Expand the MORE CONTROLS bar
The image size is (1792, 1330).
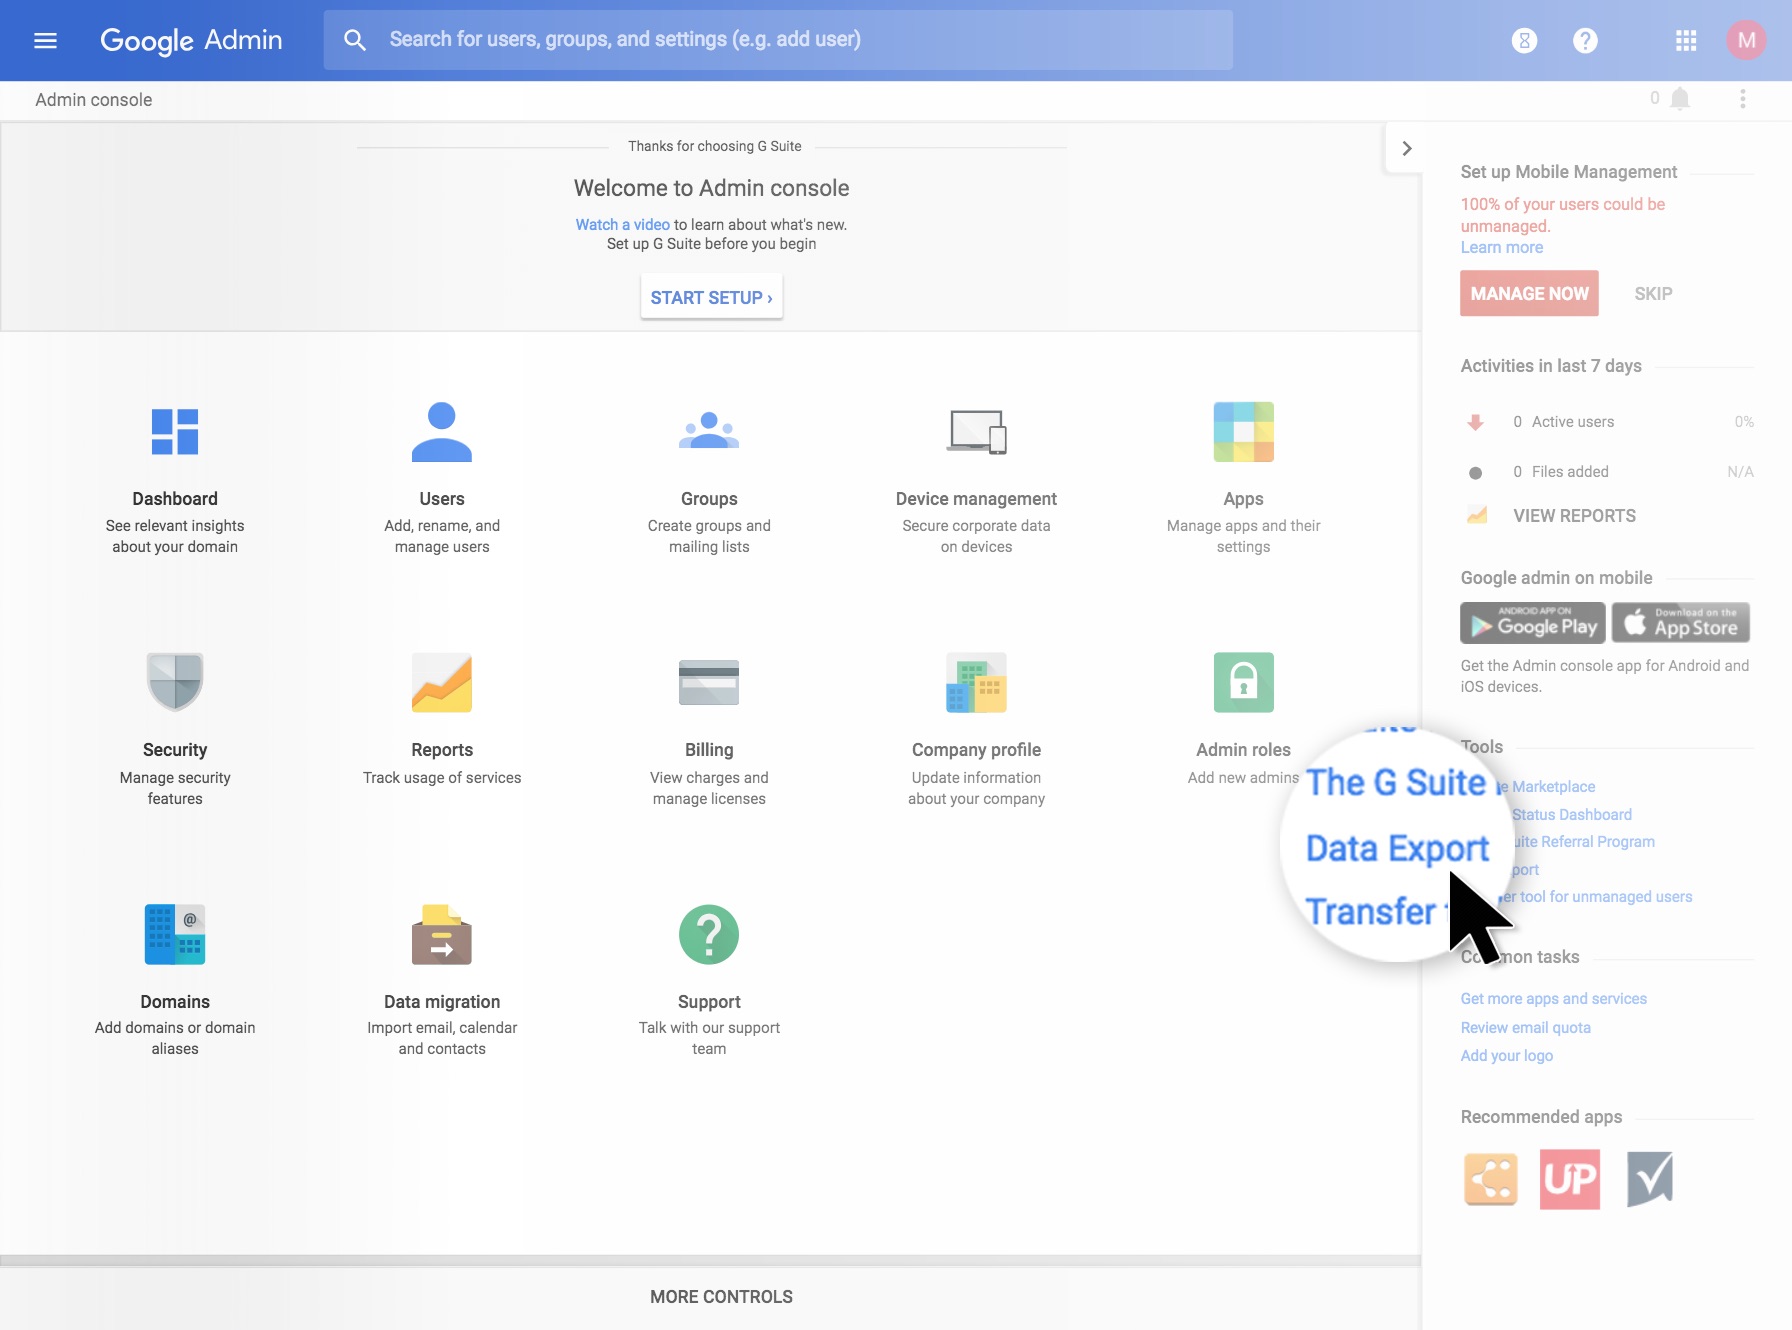tap(720, 1297)
